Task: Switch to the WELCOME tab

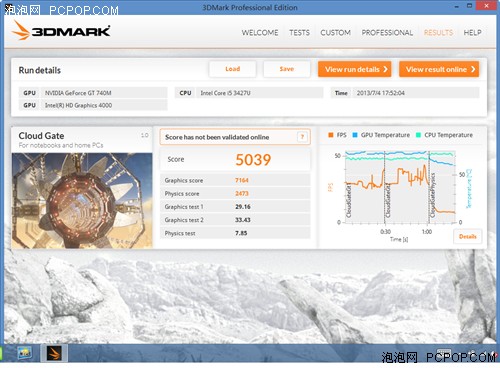Action: tap(260, 33)
